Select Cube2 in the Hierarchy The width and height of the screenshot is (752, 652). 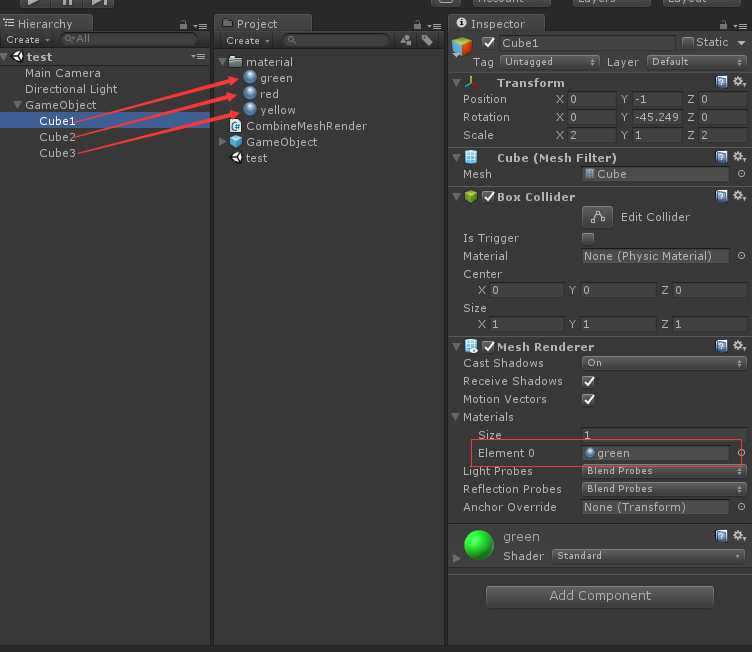click(x=57, y=137)
